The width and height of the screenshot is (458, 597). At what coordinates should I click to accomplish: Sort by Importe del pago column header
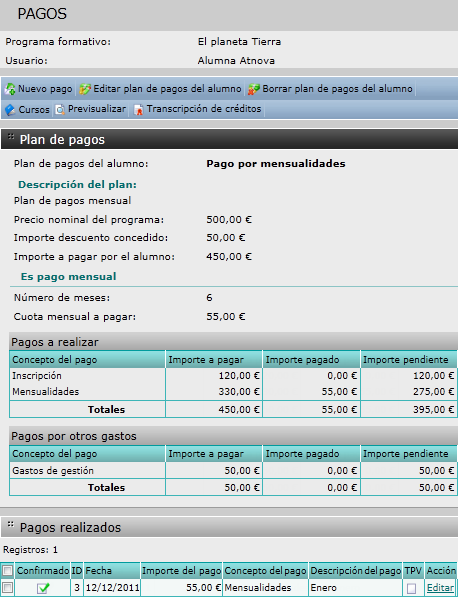click(181, 571)
